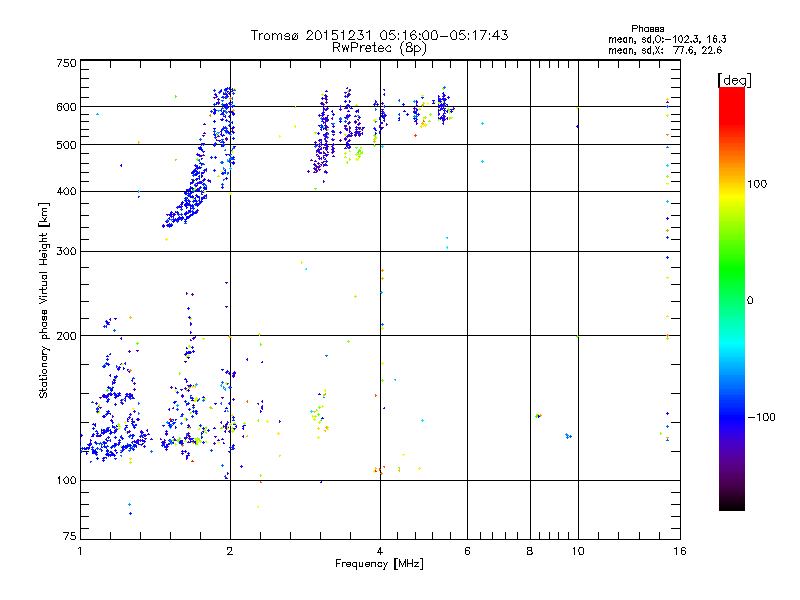Click the plot title 'Tromsø 20151231 05:16:00-05:17:43'

(379, 35)
